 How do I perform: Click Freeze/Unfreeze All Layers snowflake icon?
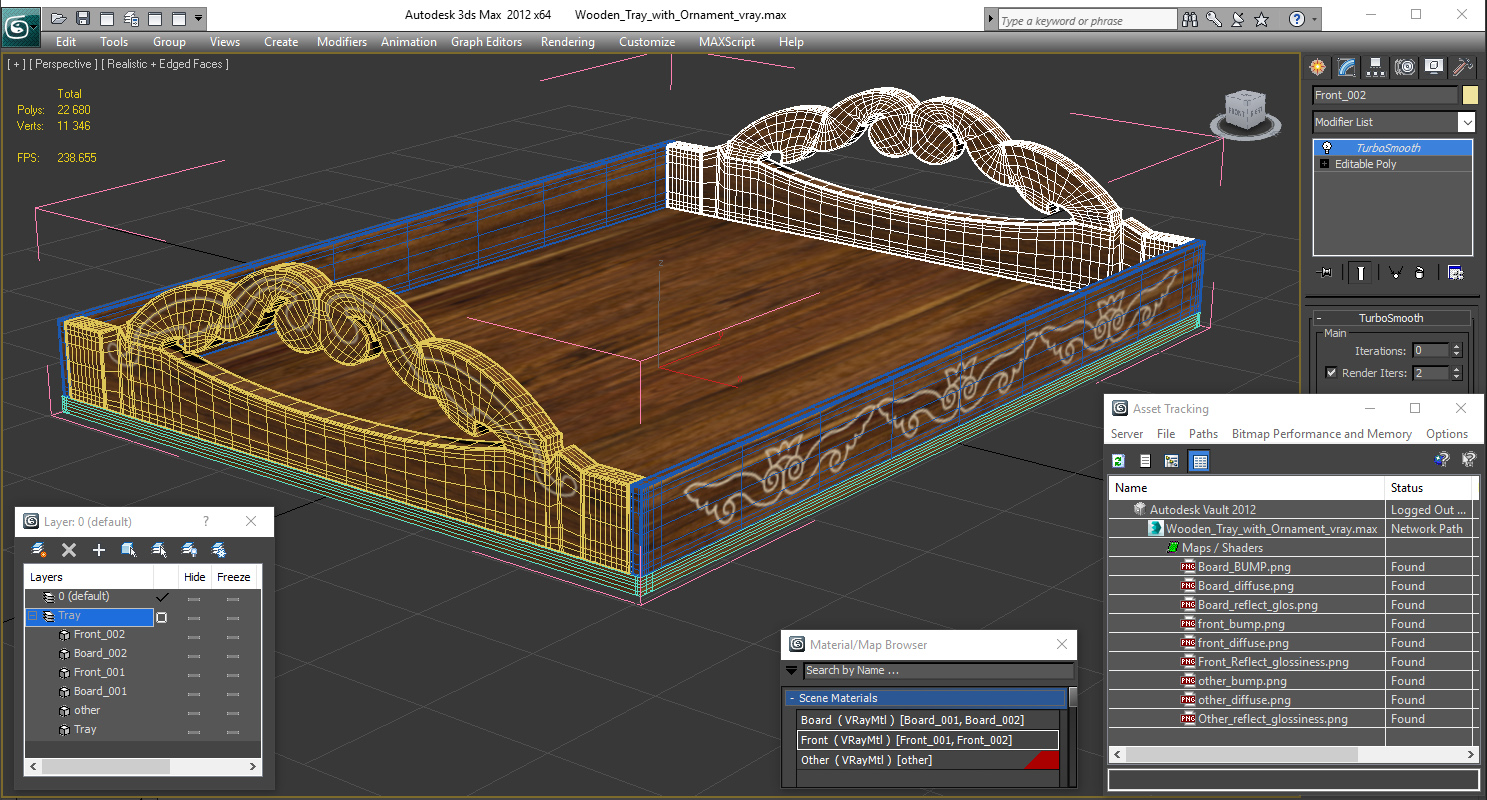click(219, 550)
